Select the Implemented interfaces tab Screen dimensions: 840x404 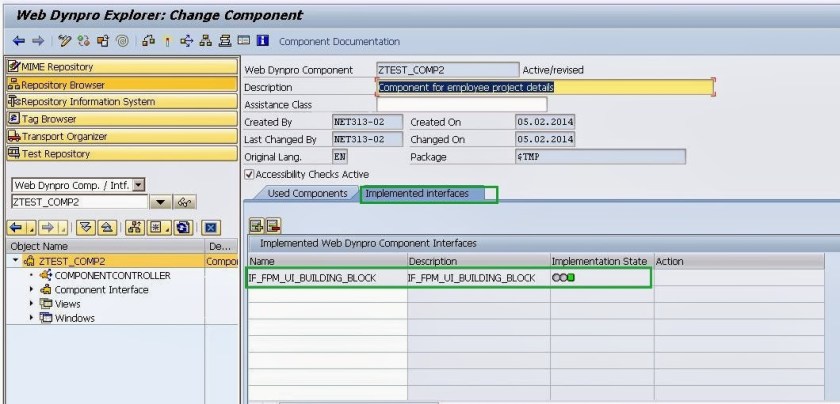417,193
